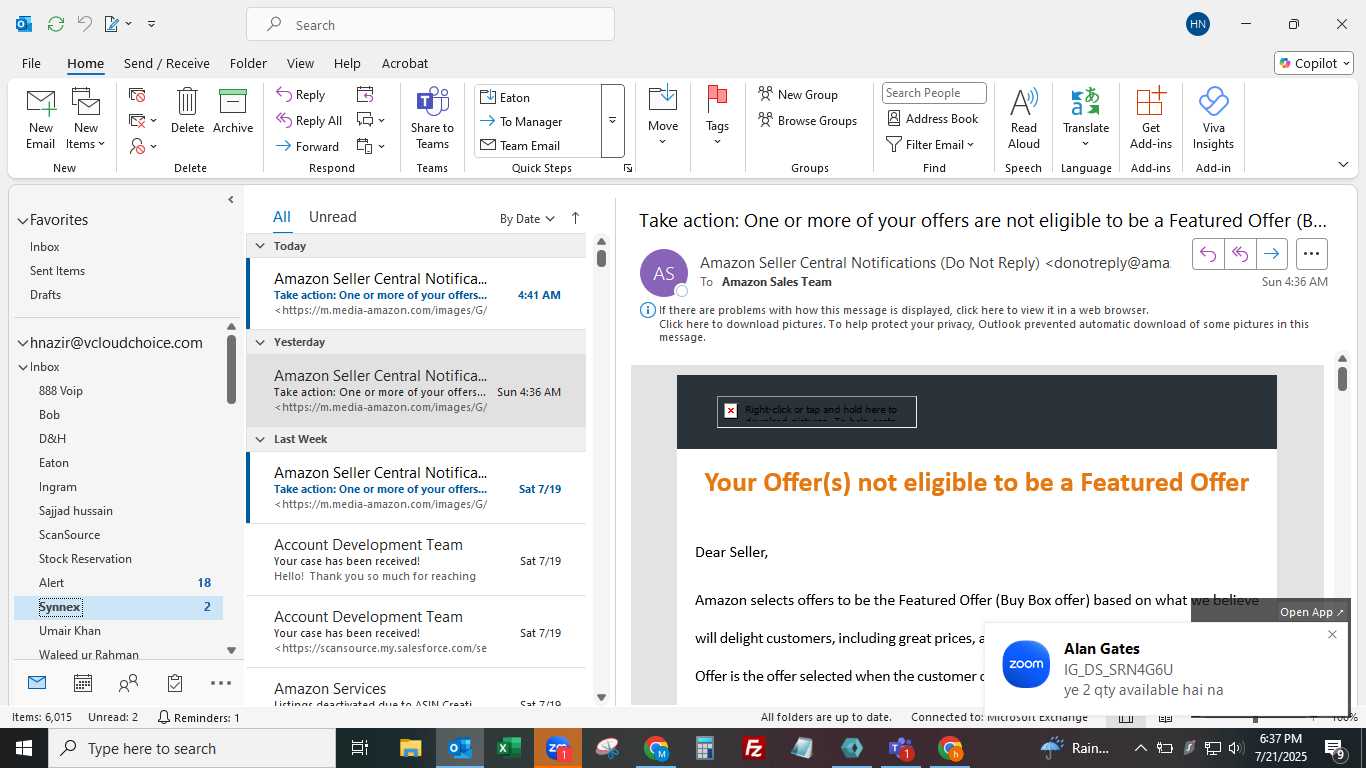Collapse the ribbon with the chevron

1343,164
